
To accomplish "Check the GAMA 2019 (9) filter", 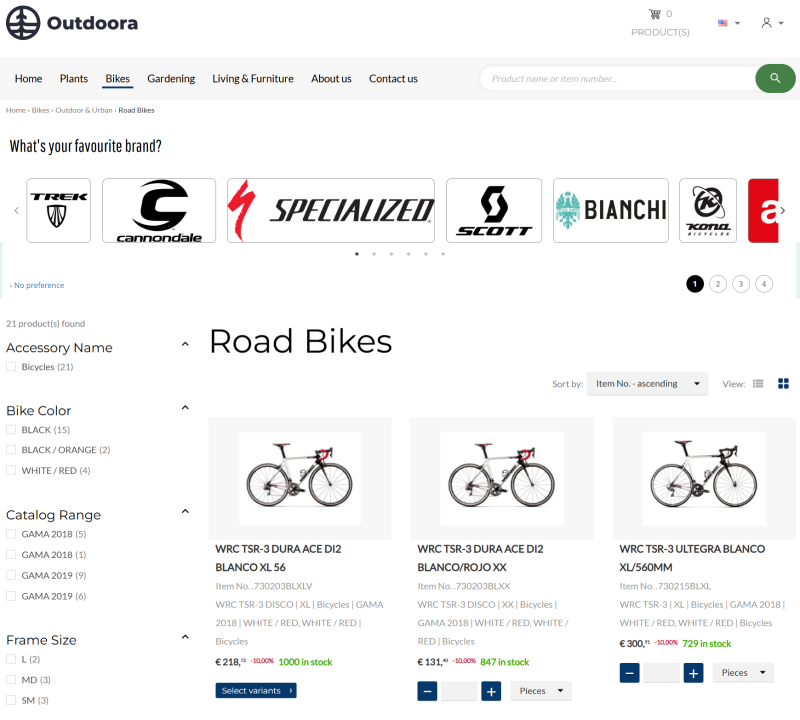I will click(x=11, y=575).
